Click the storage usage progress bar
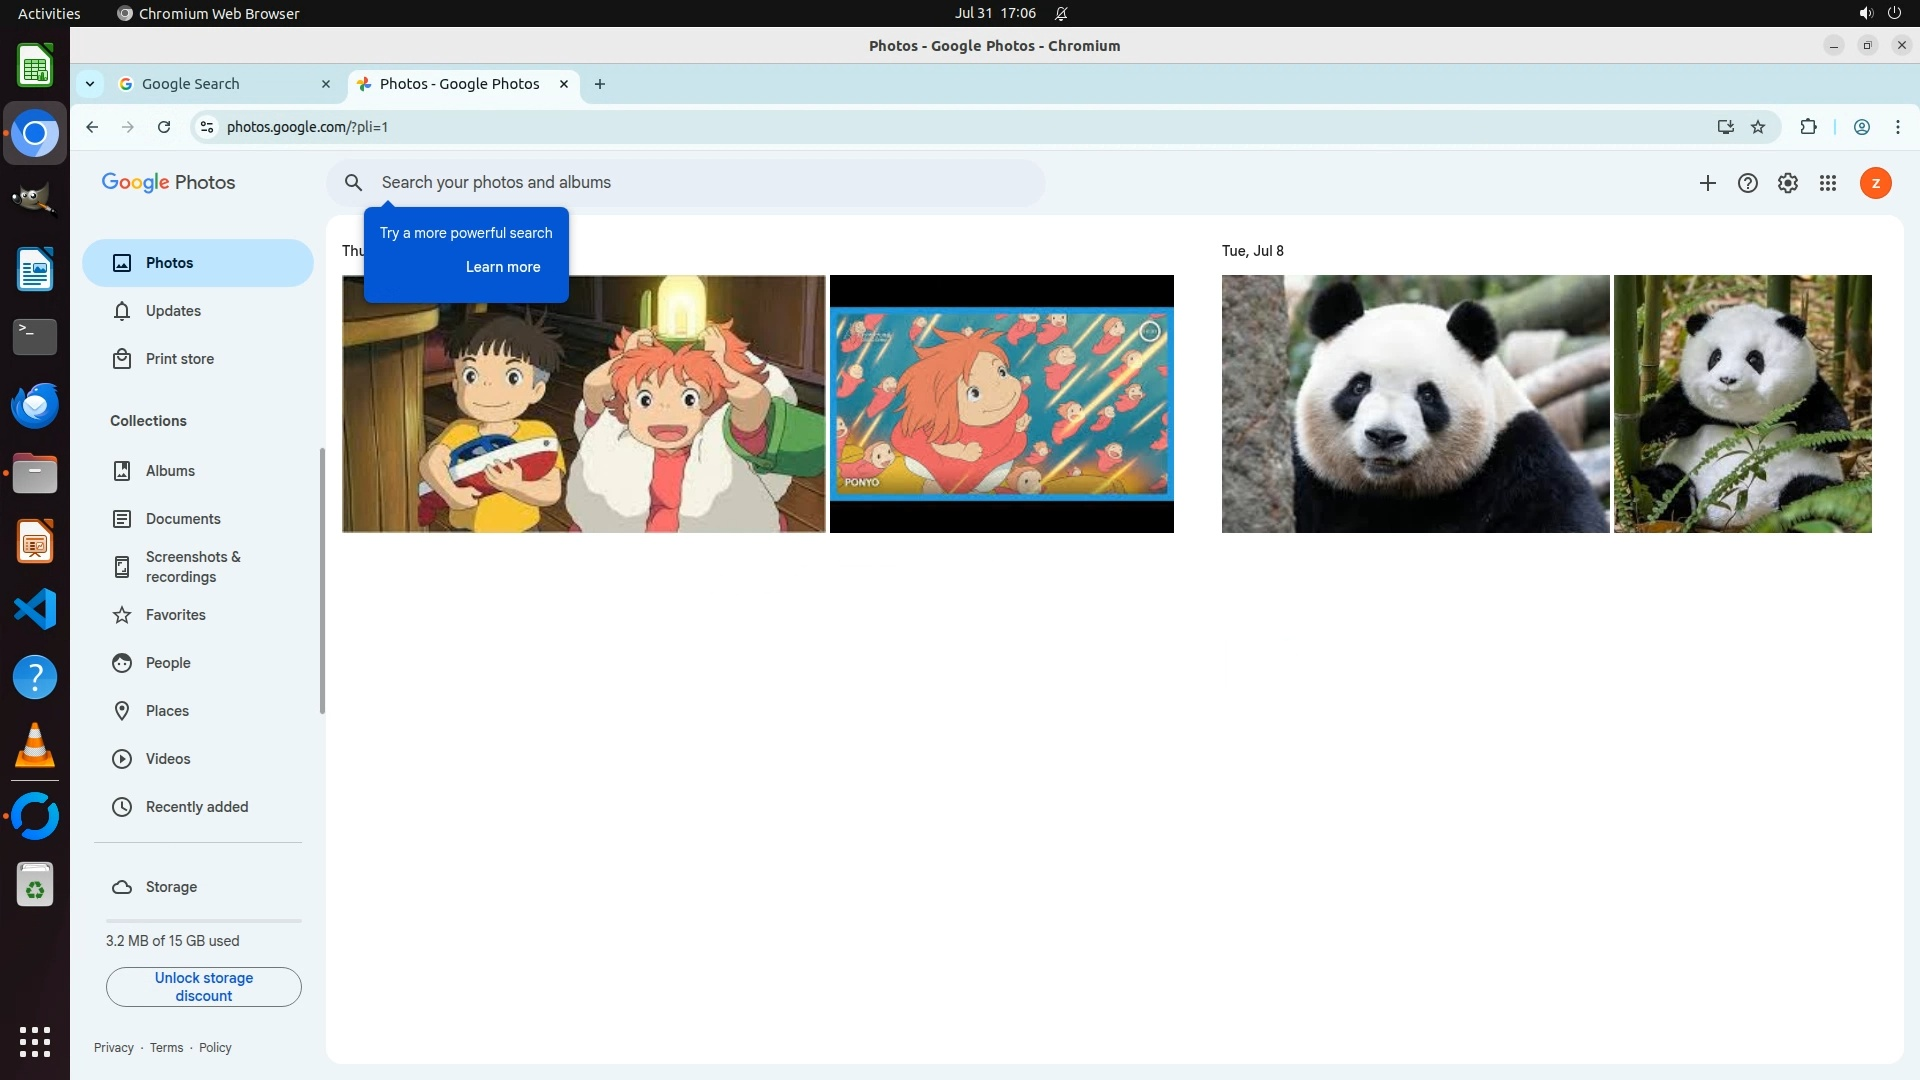1920x1080 pixels. [203, 921]
